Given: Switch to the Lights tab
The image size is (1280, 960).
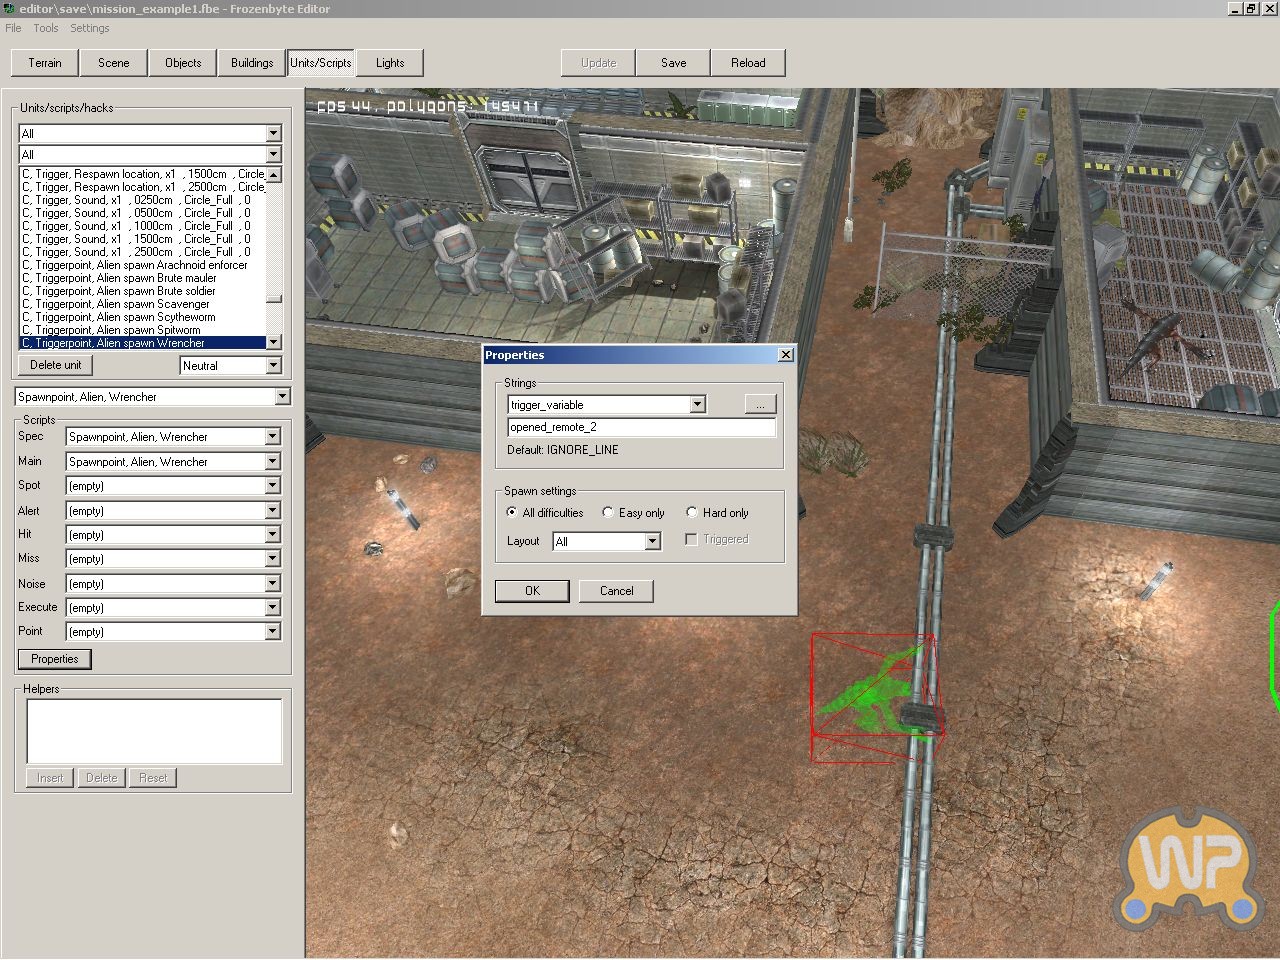Looking at the screenshot, I should (390, 62).
